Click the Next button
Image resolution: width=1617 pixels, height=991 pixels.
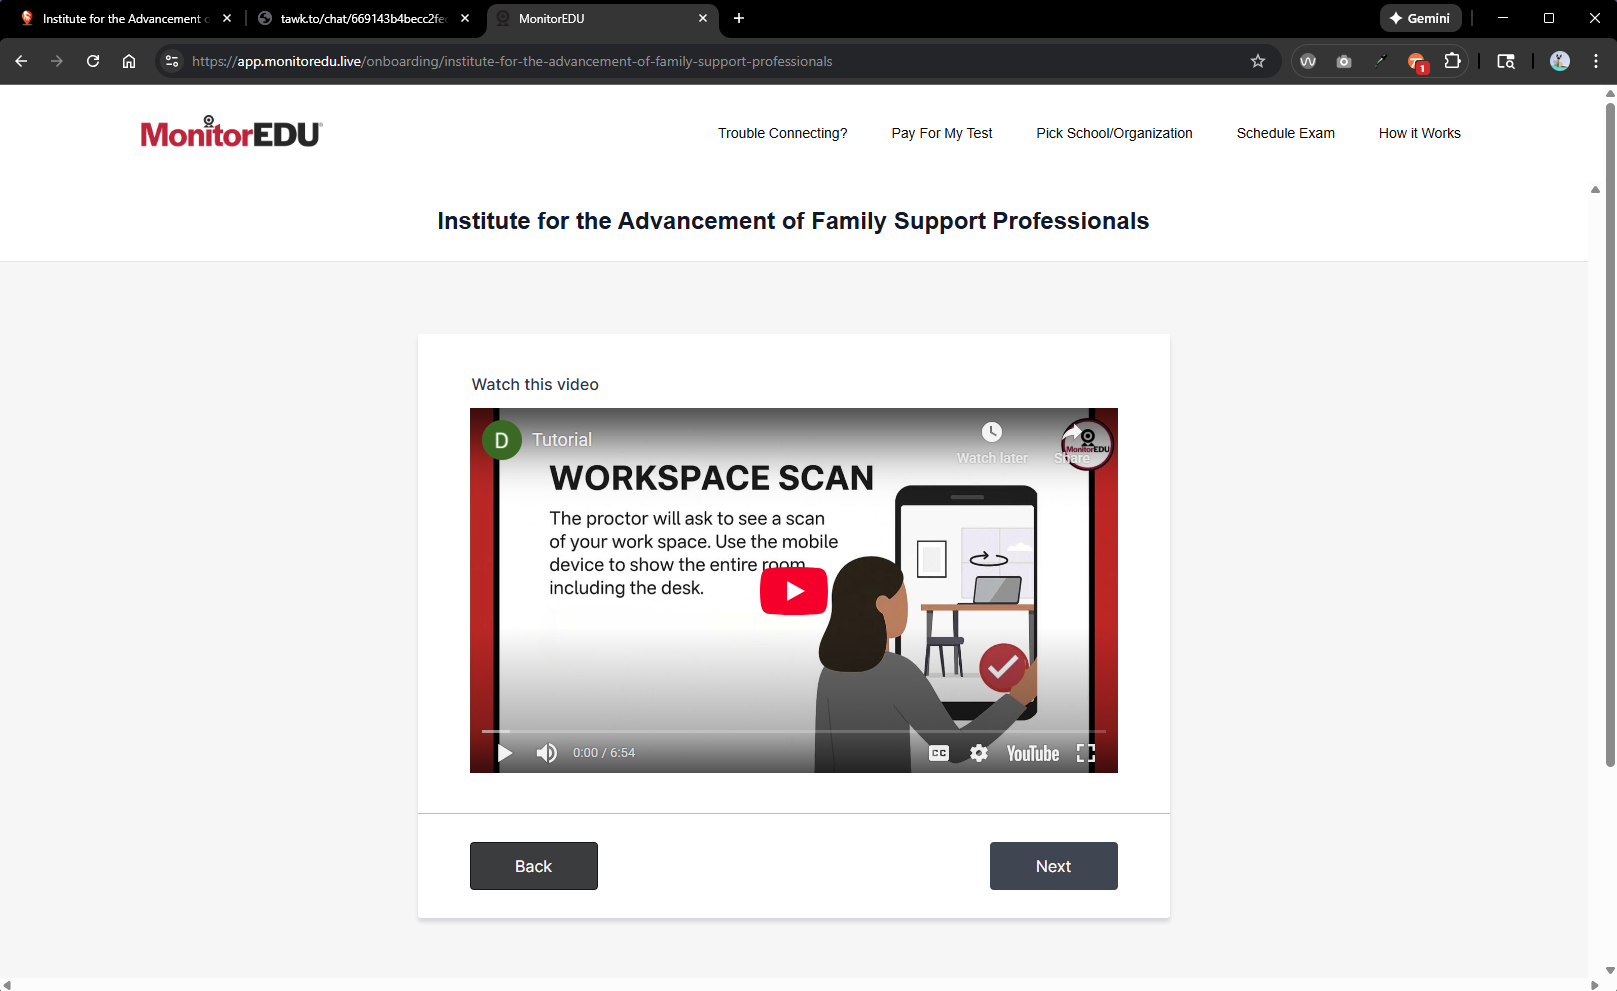click(x=1054, y=866)
